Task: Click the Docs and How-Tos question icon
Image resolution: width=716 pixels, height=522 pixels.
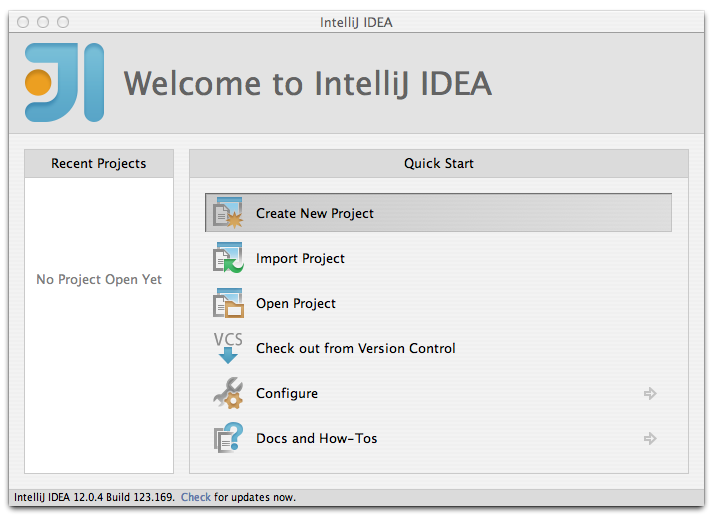Action: [228, 438]
